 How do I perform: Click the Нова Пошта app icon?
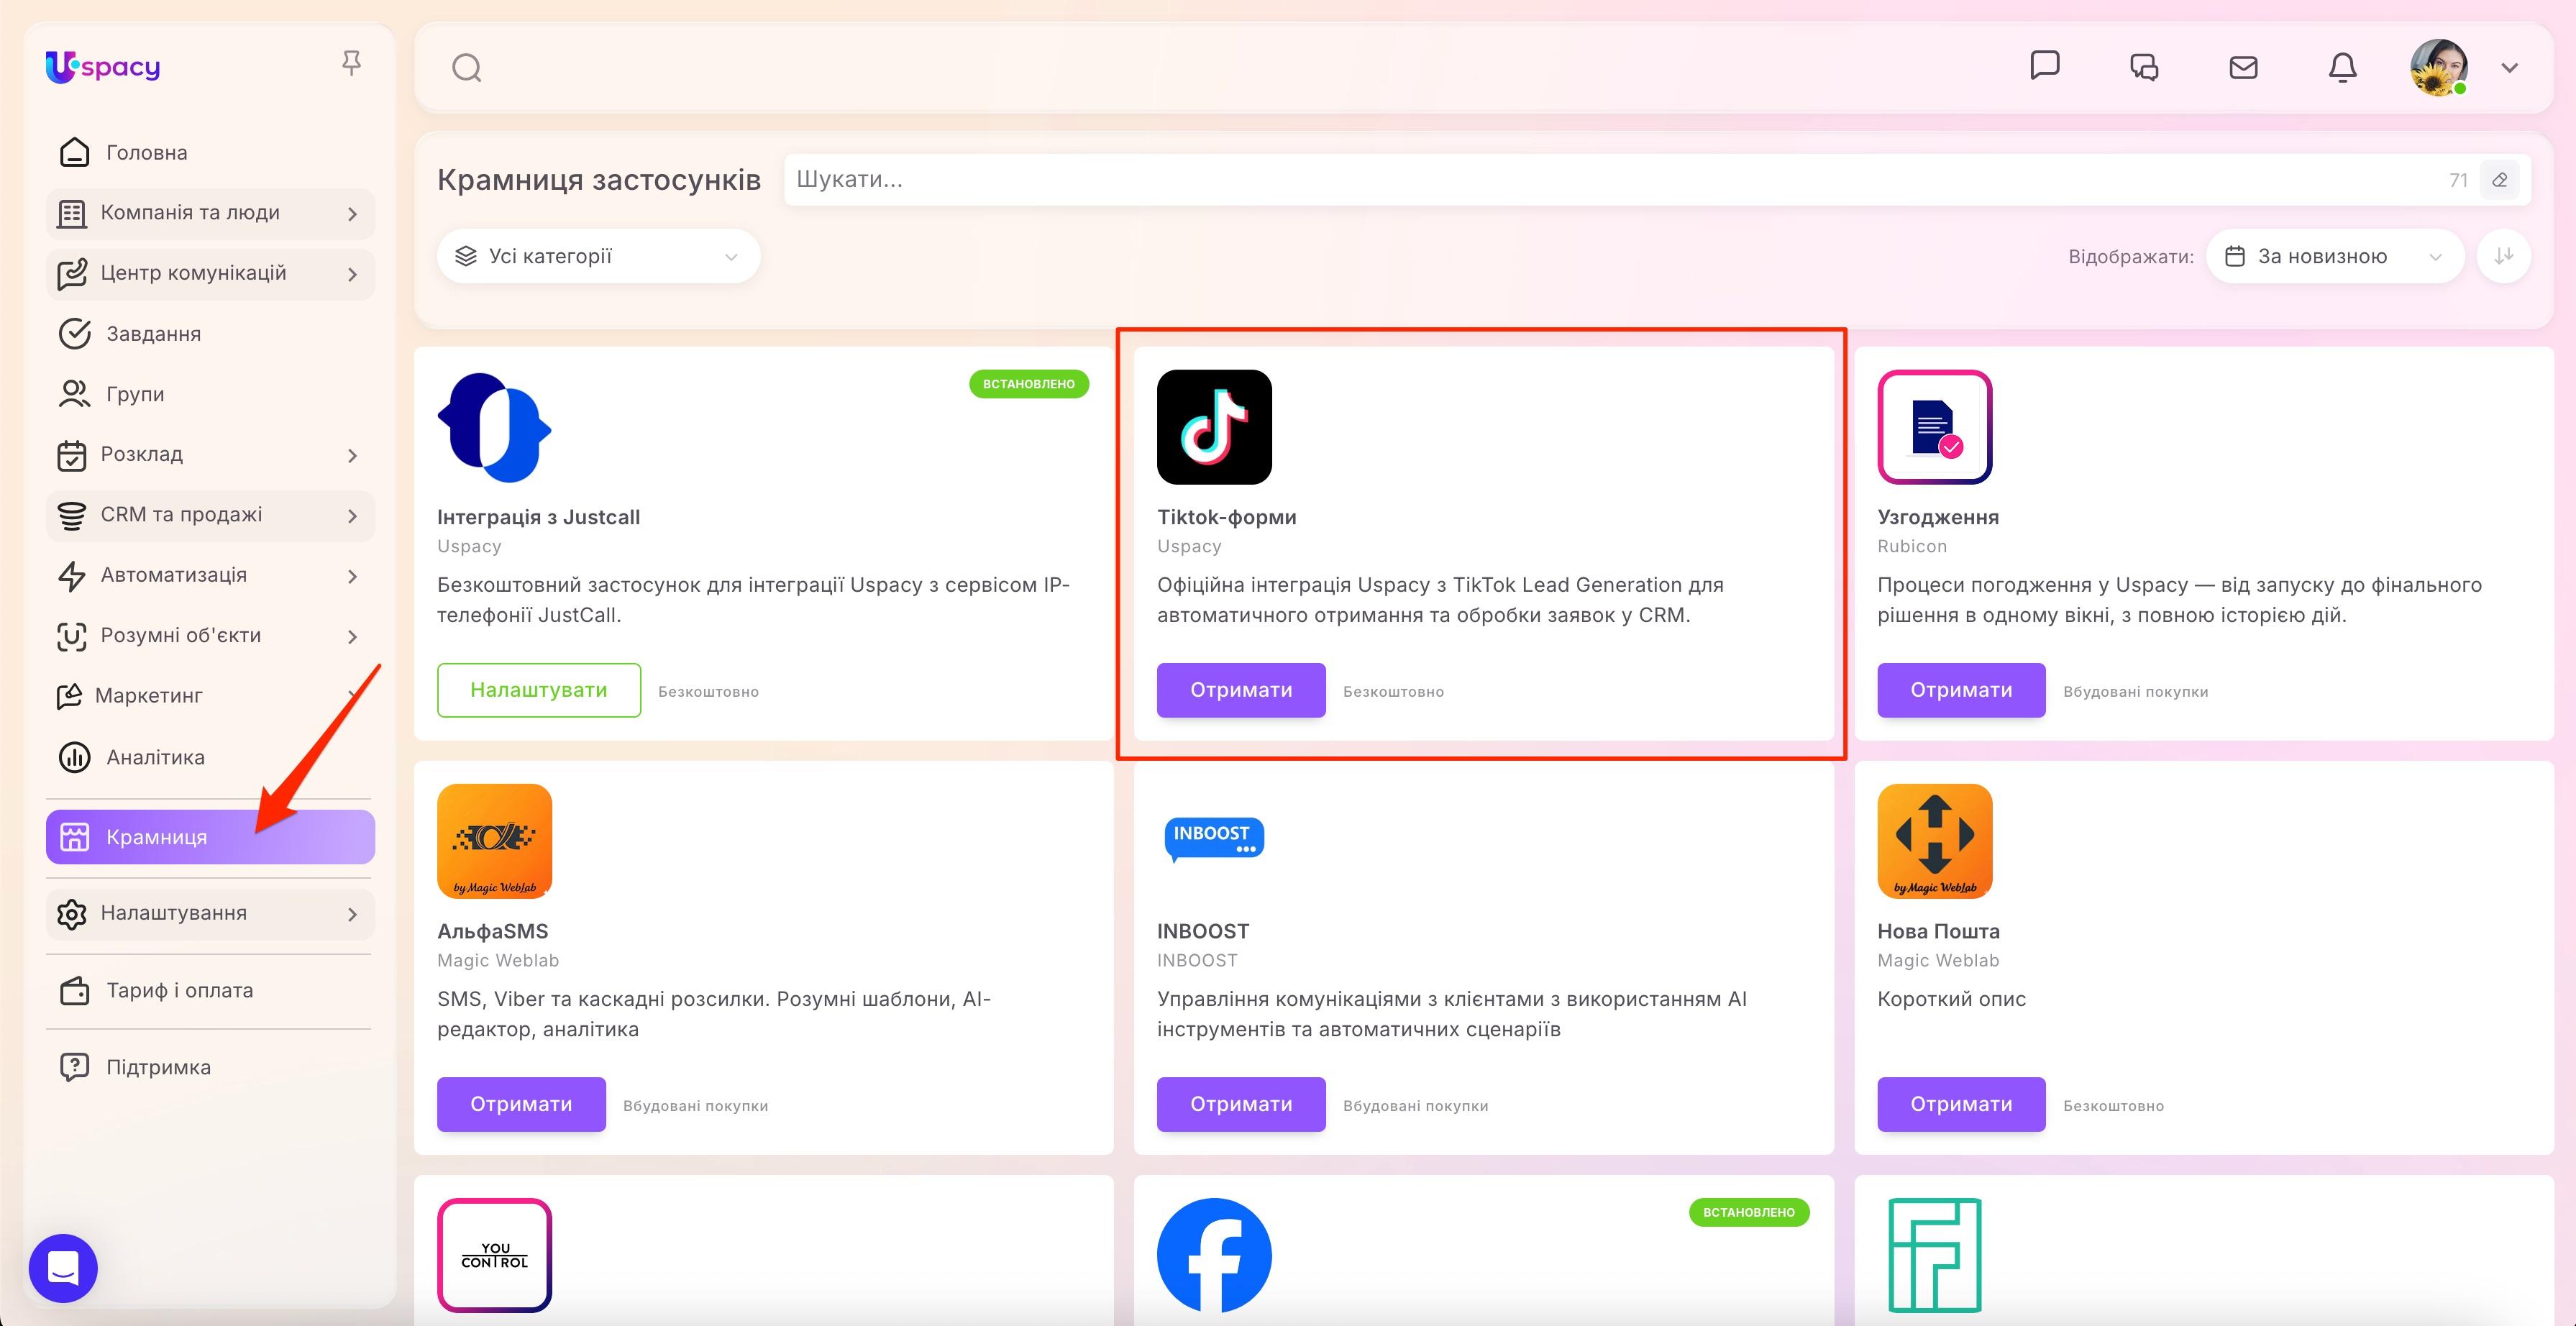(1935, 841)
